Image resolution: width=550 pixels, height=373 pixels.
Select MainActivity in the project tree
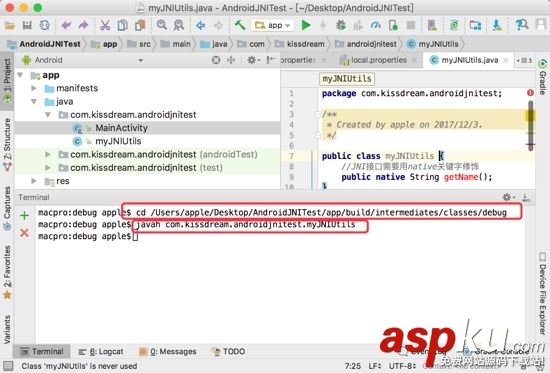(121, 128)
